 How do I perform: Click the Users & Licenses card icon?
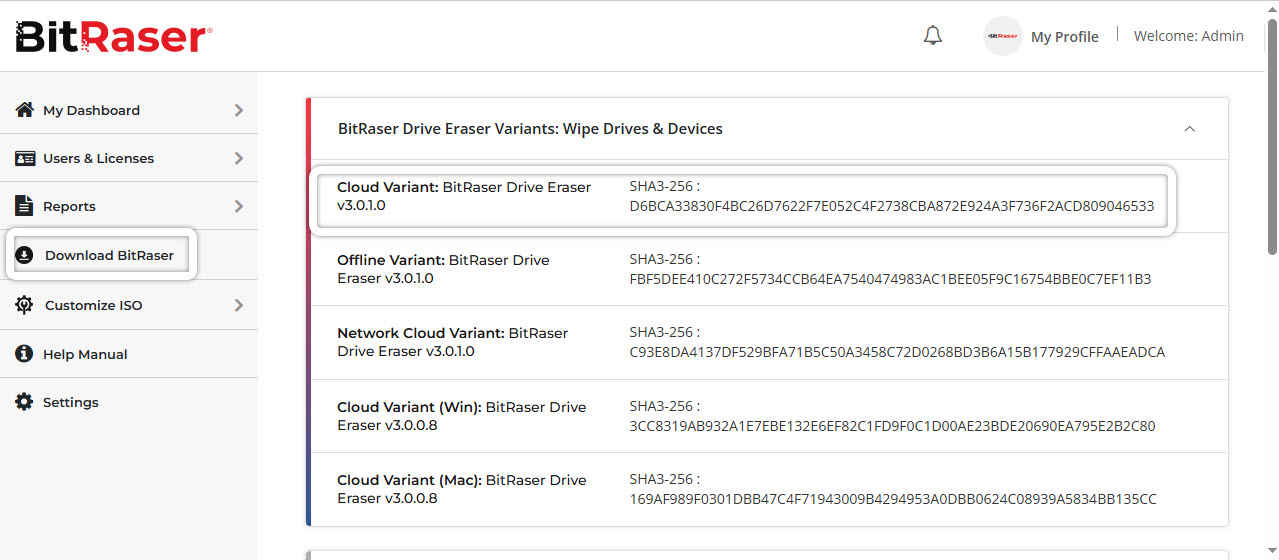tap(25, 158)
